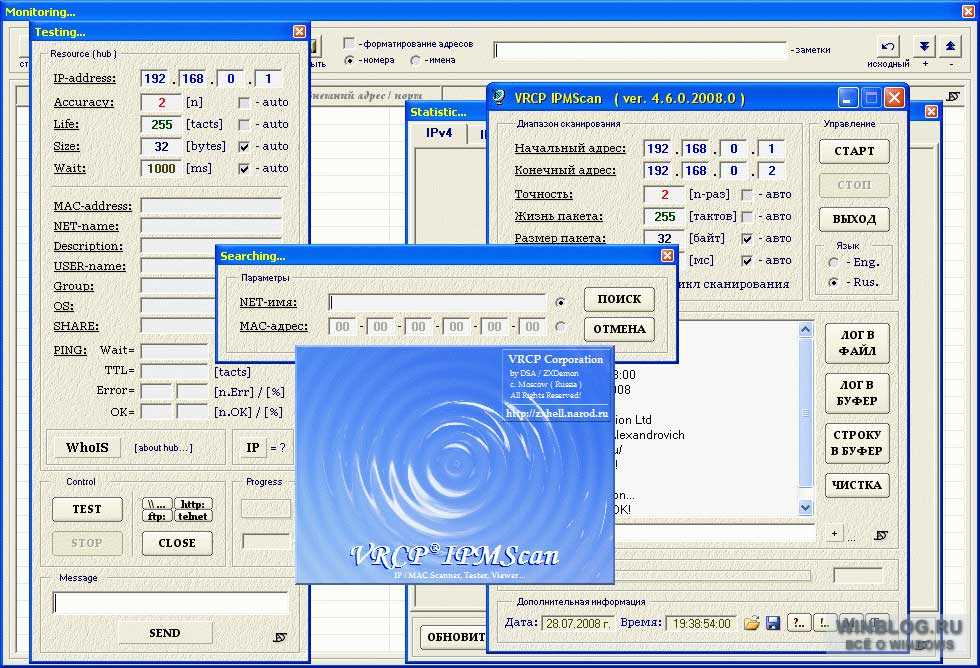
Task: Select Rus. language radio button
Action: 833,282
